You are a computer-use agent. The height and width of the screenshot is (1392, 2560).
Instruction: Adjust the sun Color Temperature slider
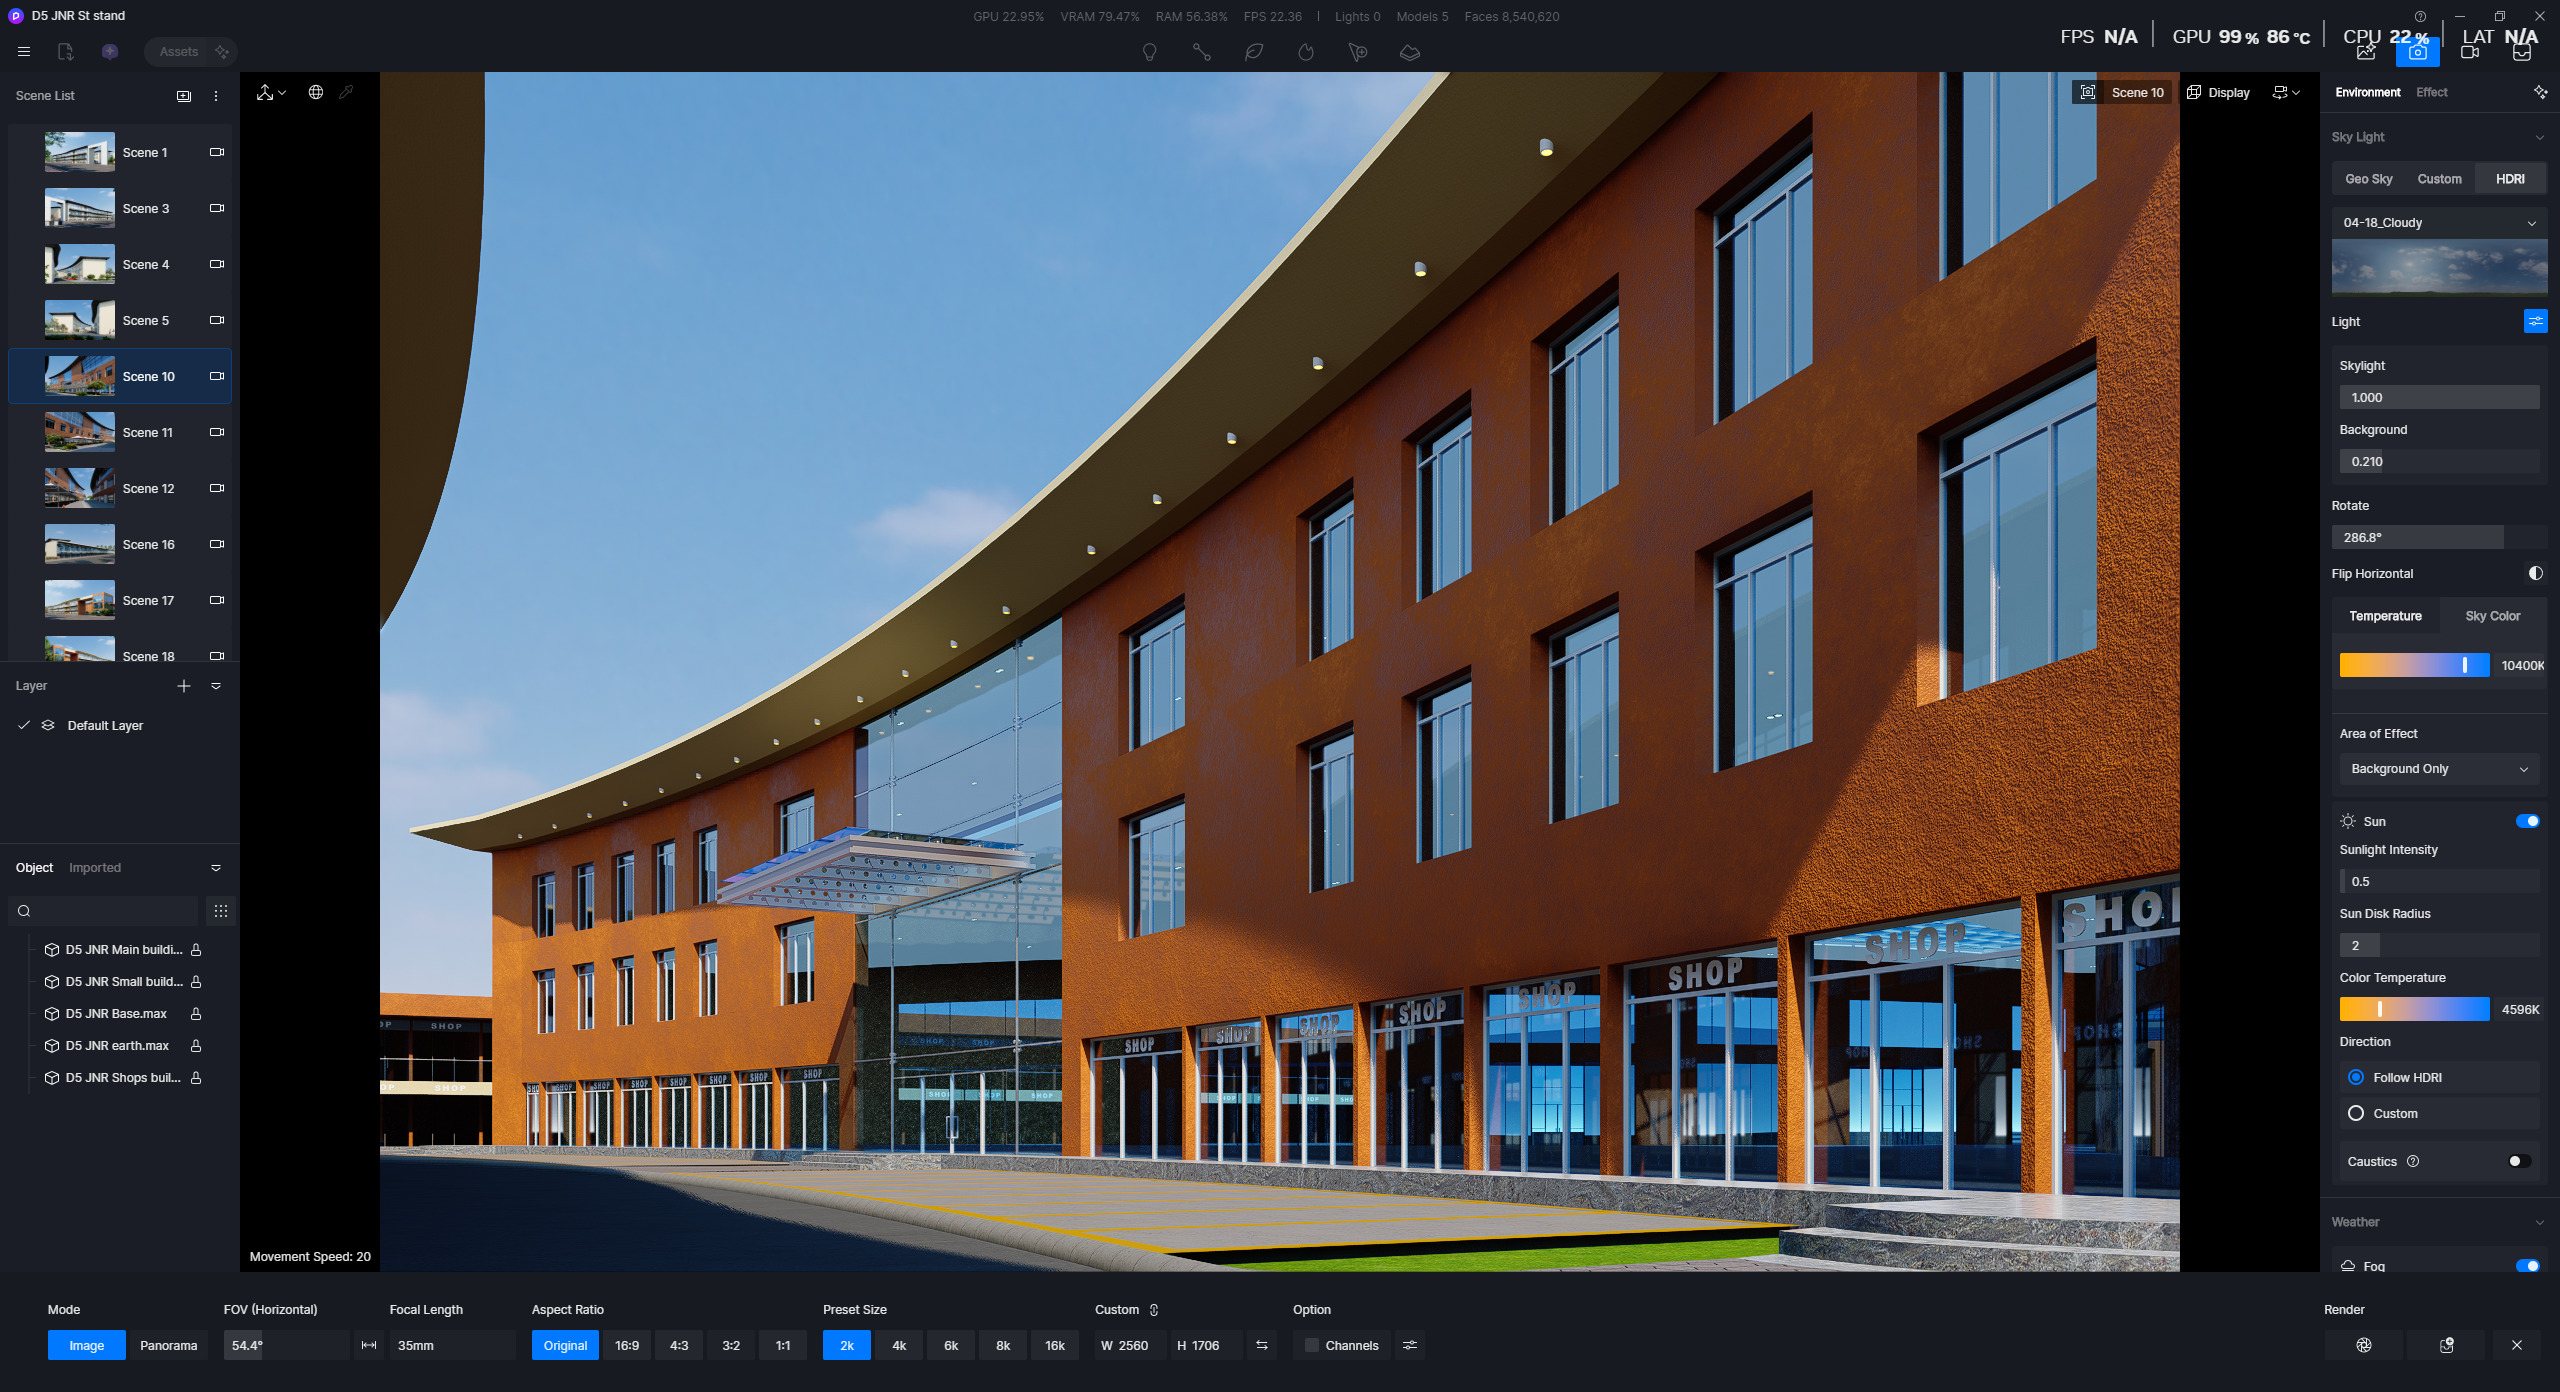coord(2415,1009)
